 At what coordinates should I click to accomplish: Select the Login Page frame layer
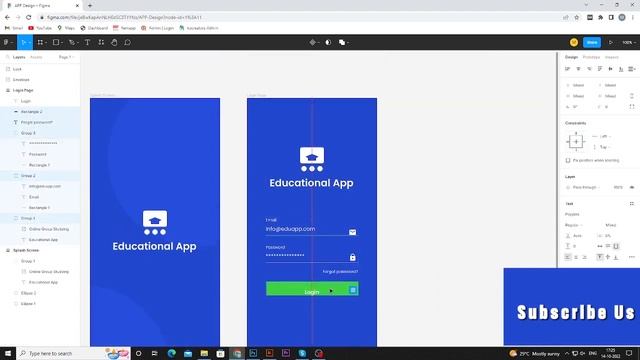pos(23,90)
